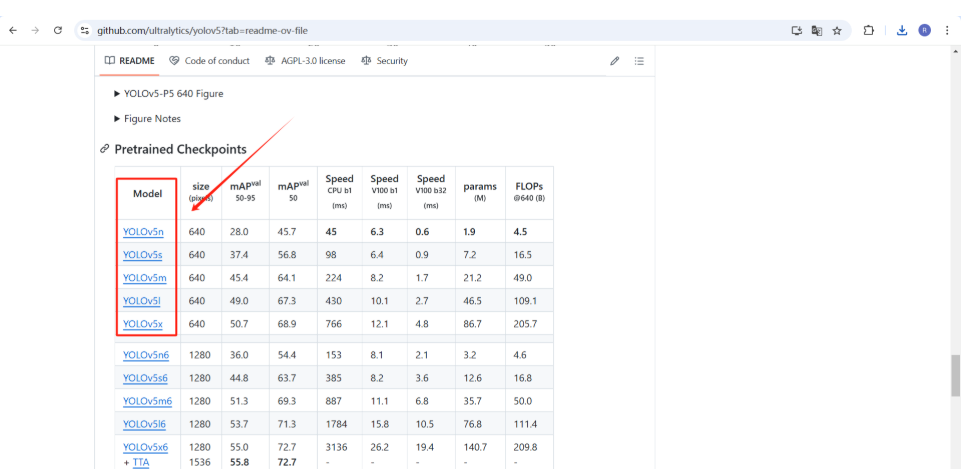Open the Chrome three-dot menu
Screen dimensions: 965x469
[947, 30]
